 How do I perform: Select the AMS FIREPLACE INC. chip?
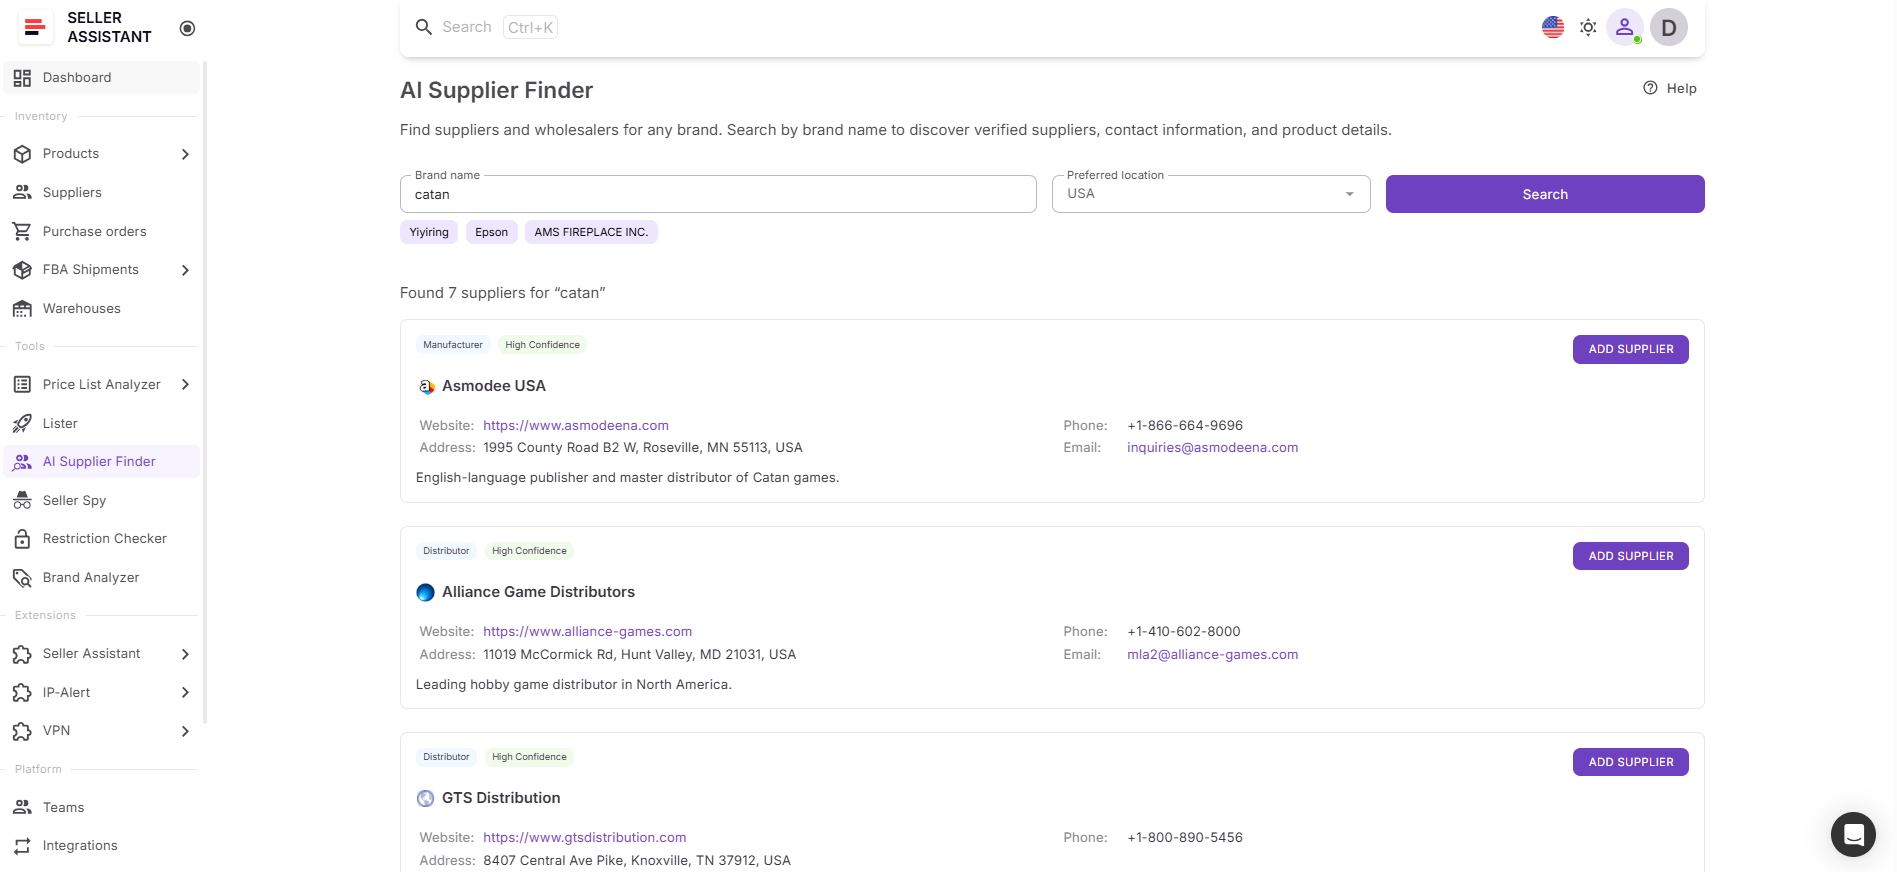[x=591, y=232]
